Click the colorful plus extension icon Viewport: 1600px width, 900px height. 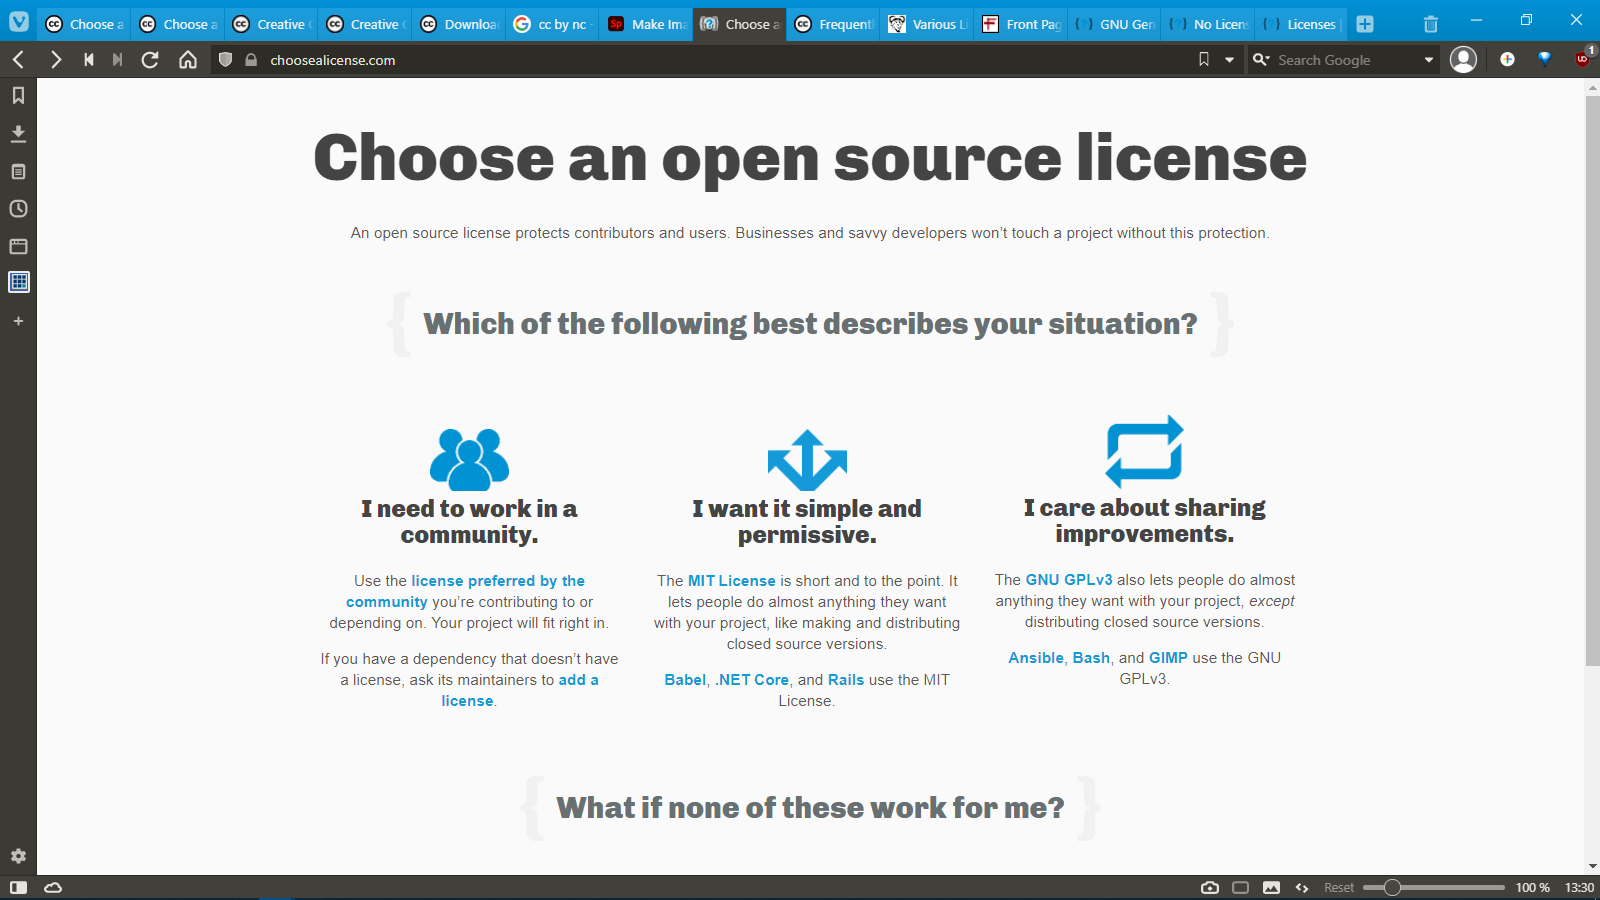(x=1507, y=59)
